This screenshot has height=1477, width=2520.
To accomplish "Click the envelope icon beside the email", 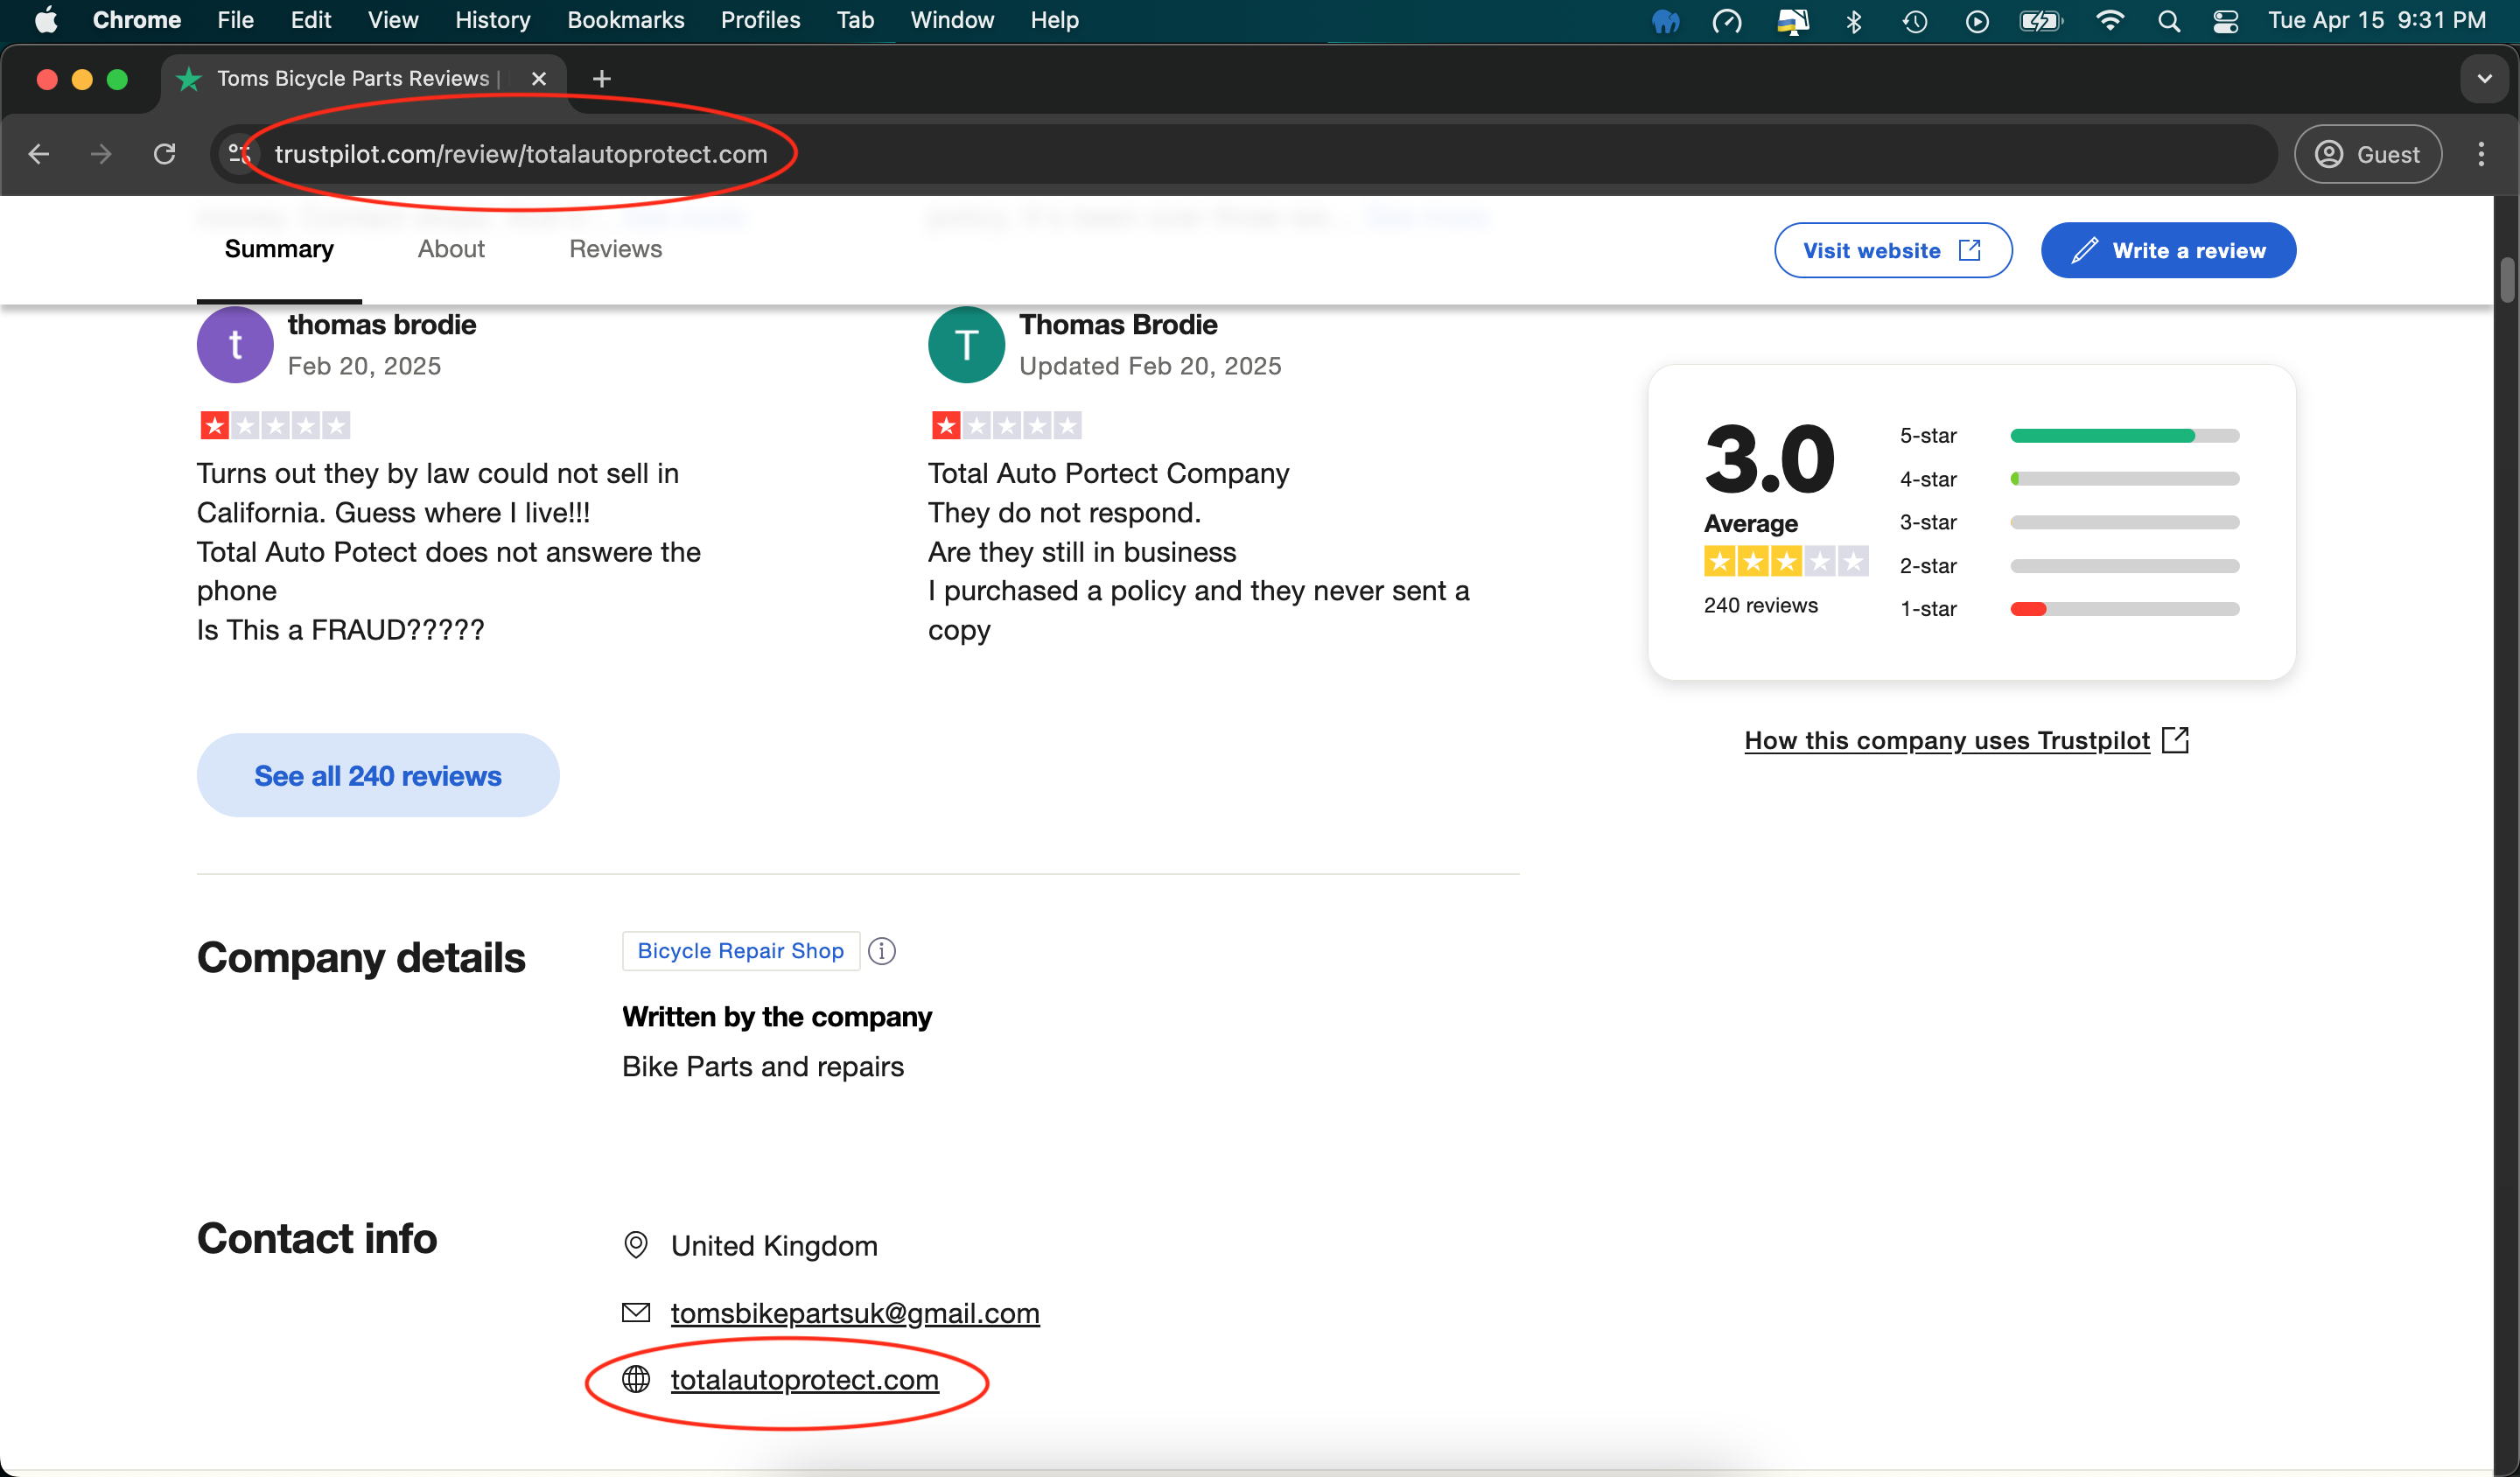I will click(636, 1313).
